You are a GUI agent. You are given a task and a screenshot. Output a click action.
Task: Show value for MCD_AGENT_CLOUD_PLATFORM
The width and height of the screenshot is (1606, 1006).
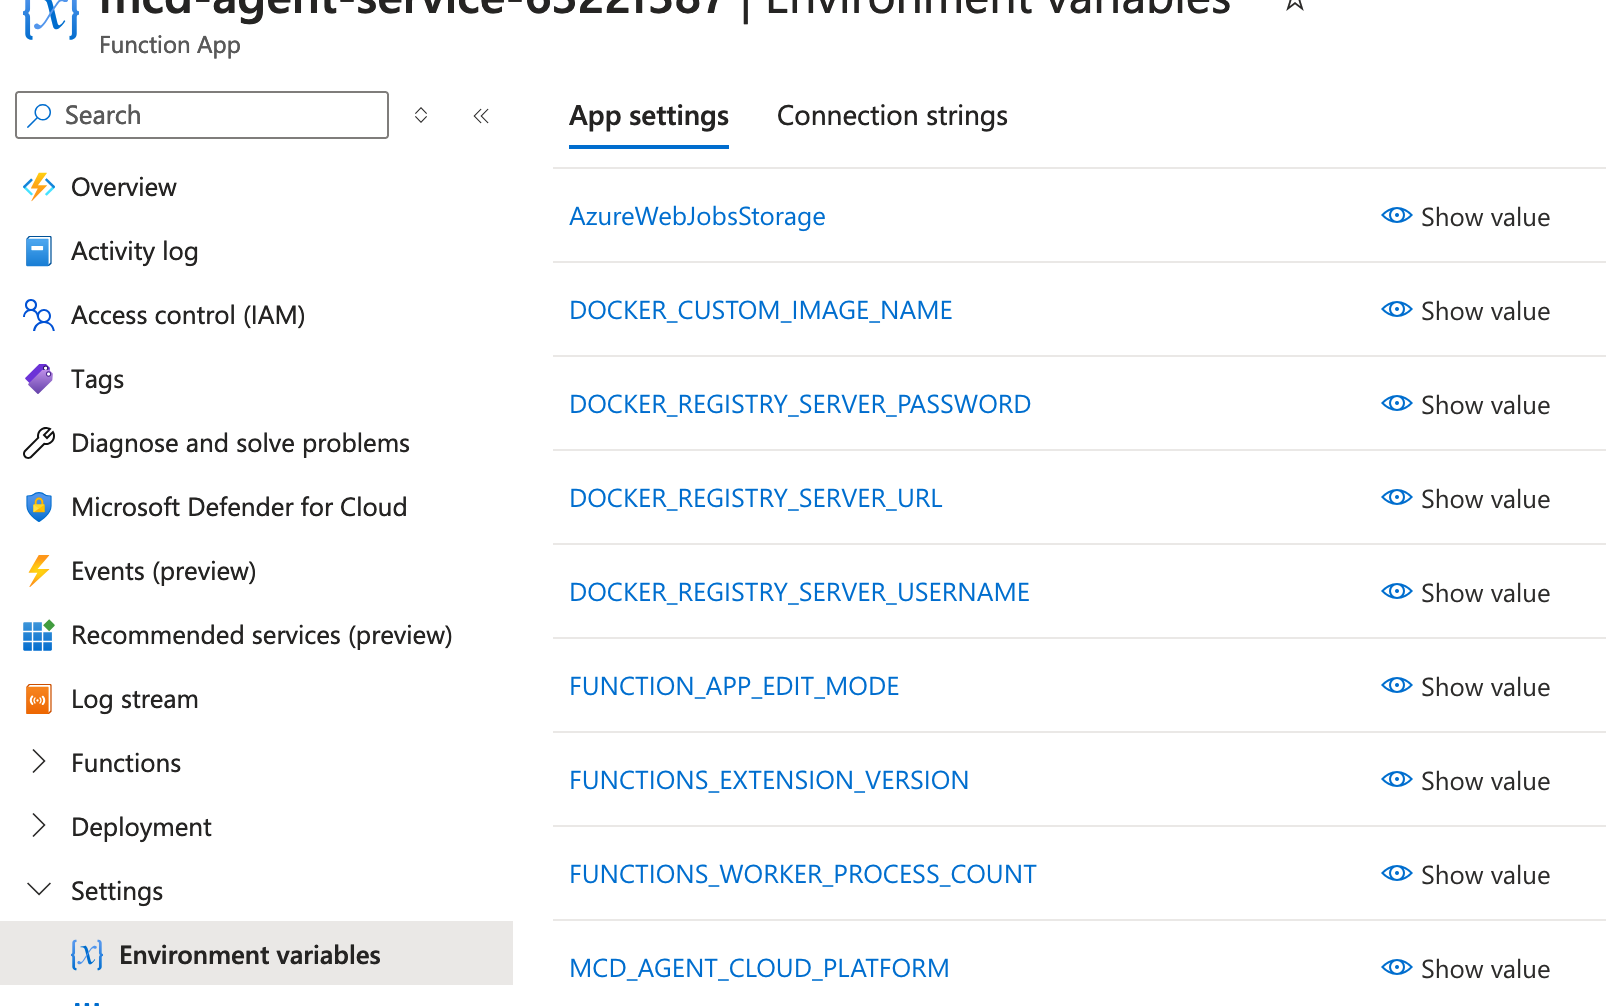coord(1465,969)
